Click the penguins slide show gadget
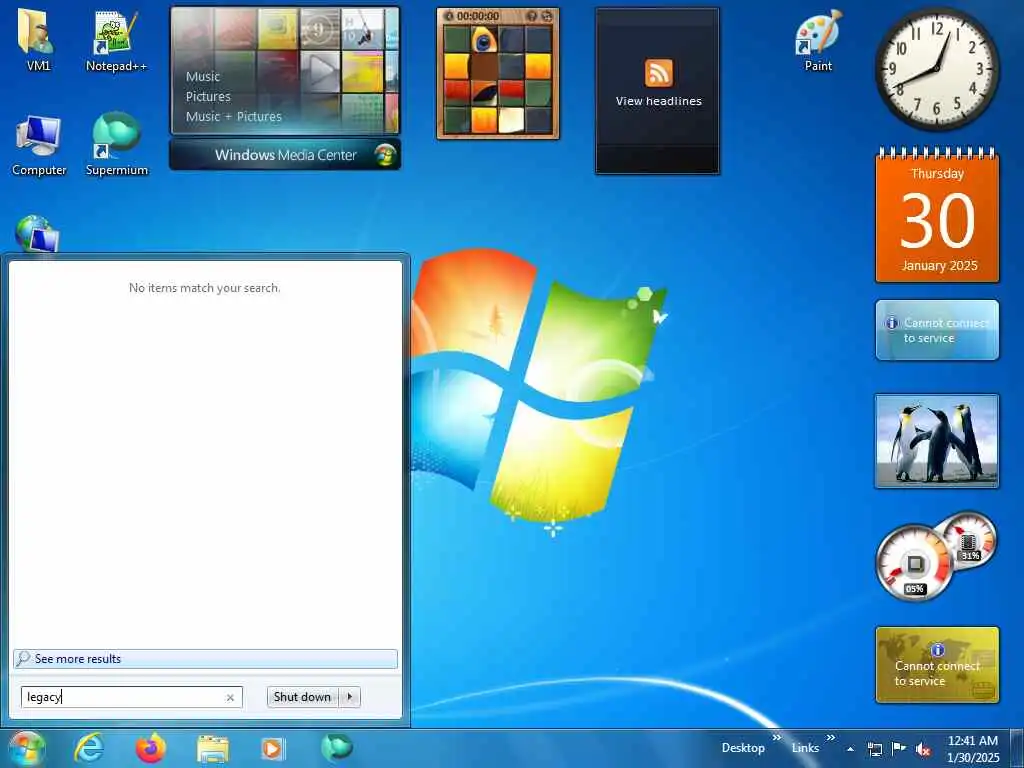1024x768 pixels. tap(936, 441)
